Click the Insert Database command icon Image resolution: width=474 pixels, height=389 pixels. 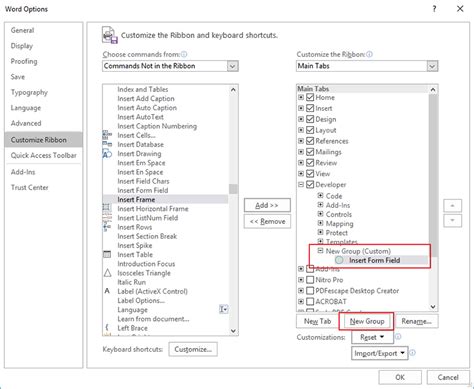coord(107,144)
